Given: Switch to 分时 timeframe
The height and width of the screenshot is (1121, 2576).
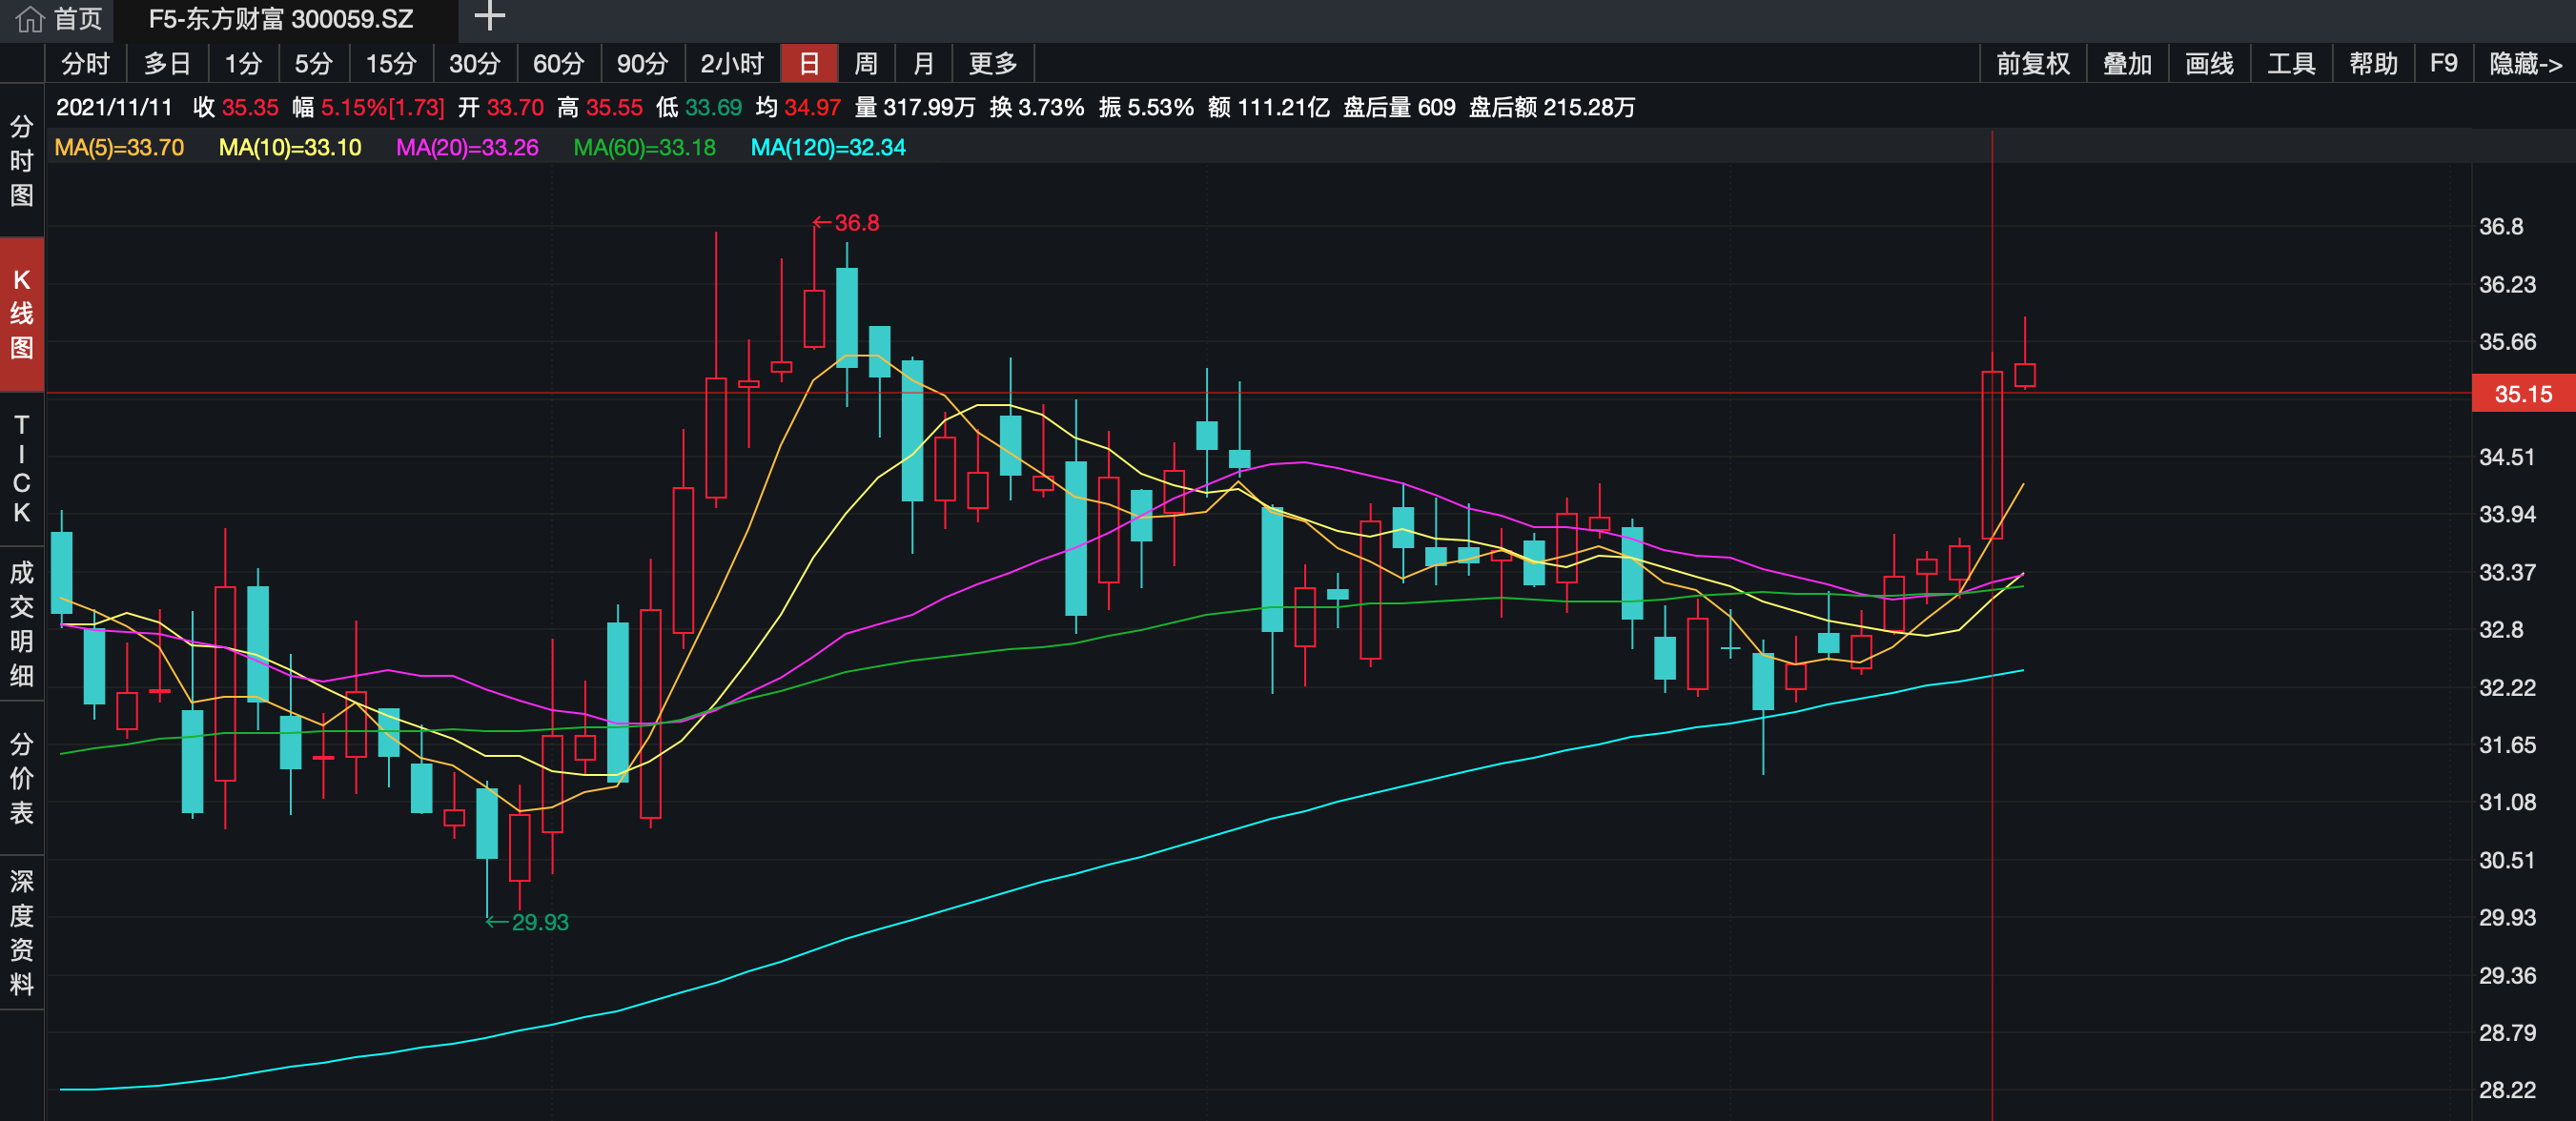Looking at the screenshot, I should point(85,64).
